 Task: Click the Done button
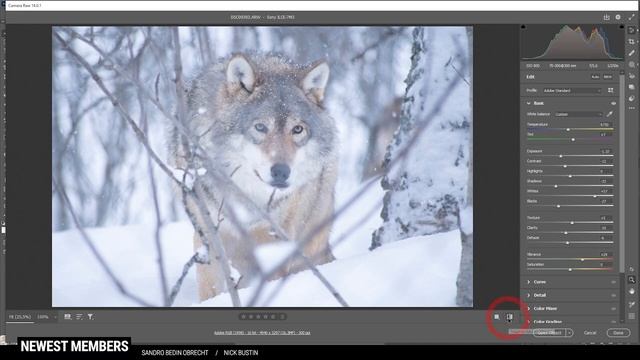[x=618, y=333]
